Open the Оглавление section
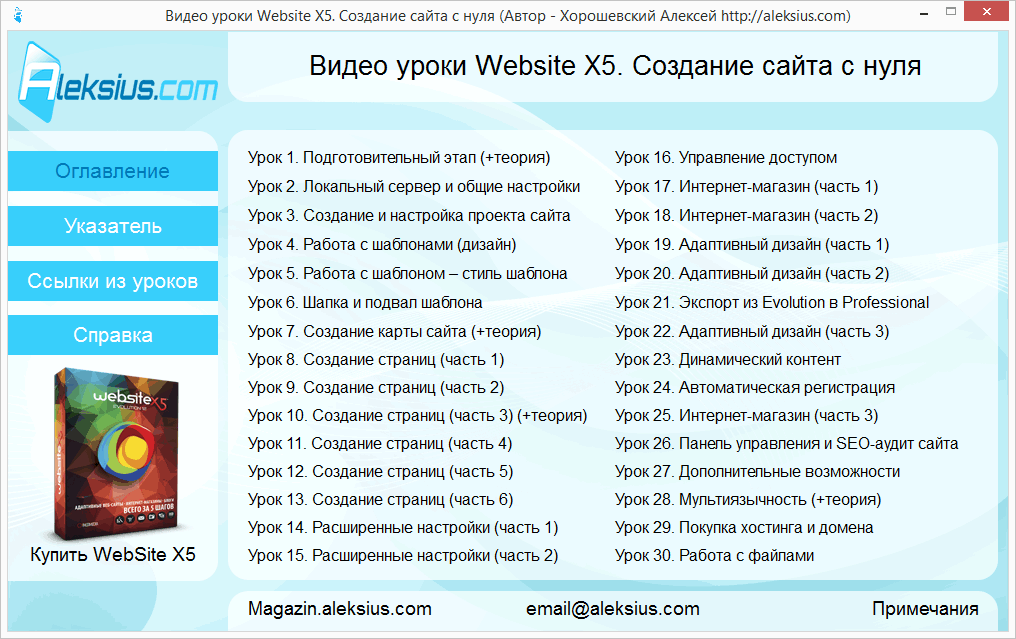Screen dimensions: 1016x639 point(112,171)
